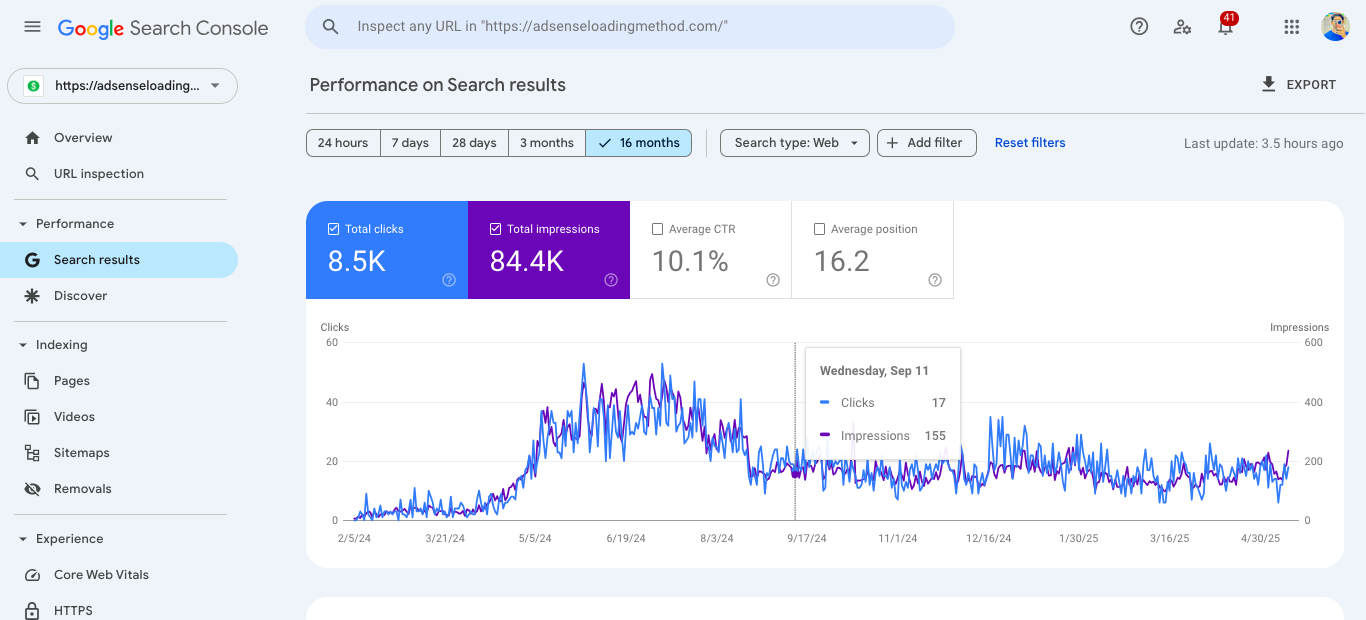Open the notifications bell with 41 alerts
Screen dimensions: 1366x620
click(1226, 26)
